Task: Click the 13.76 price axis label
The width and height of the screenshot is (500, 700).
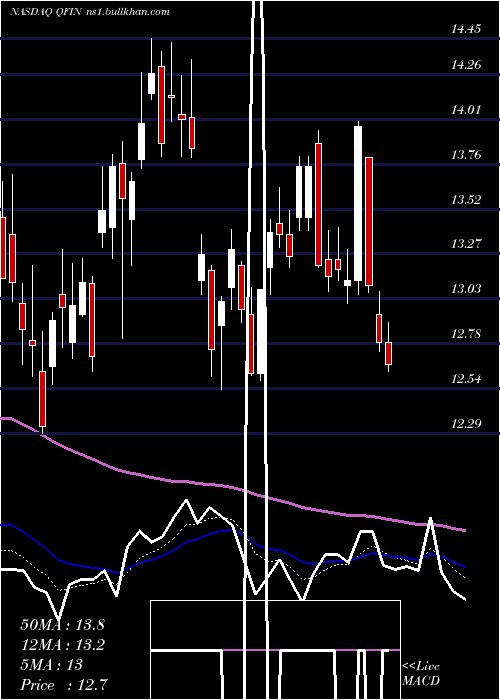Action: point(466,155)
